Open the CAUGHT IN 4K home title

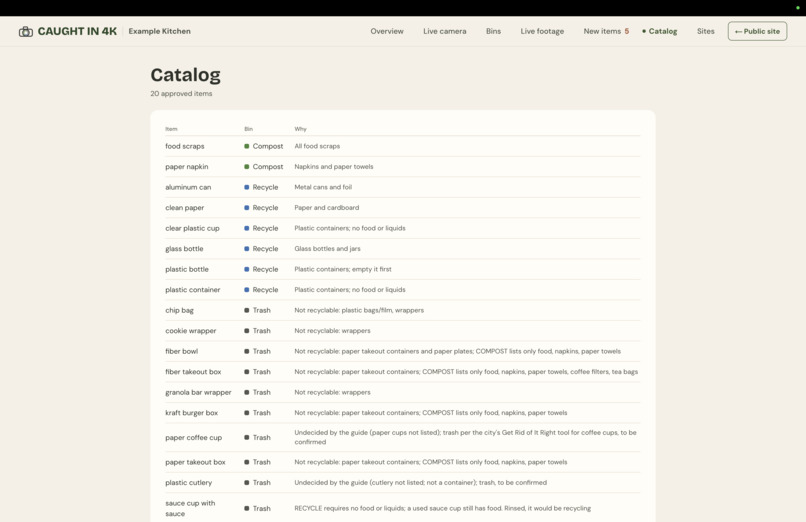pyautogui.click(x=77, y=31)
